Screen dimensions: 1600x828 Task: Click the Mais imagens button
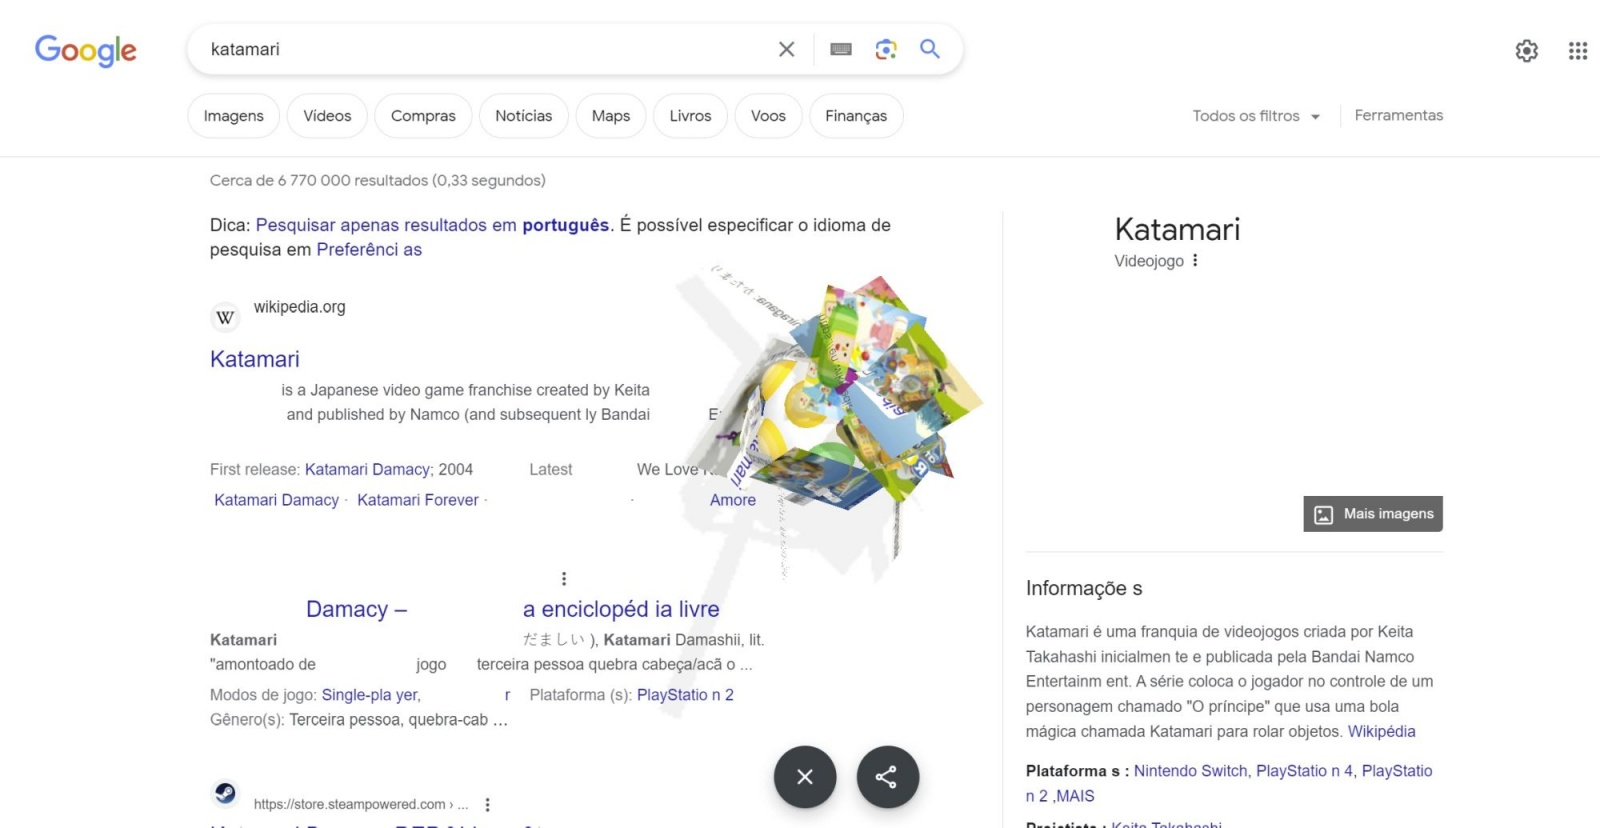coord(1373,514)
